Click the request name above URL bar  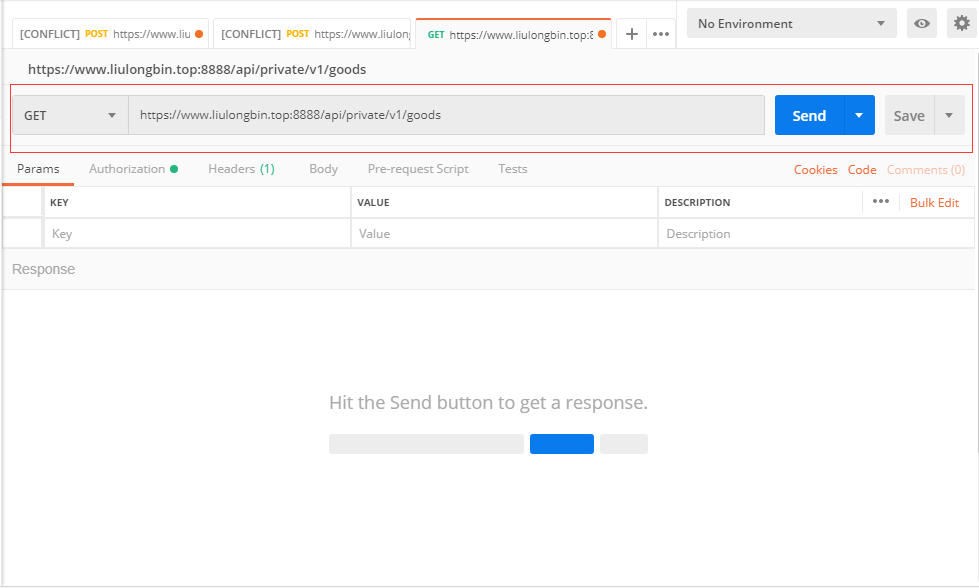pyautogui.click(x=197, y=69)
